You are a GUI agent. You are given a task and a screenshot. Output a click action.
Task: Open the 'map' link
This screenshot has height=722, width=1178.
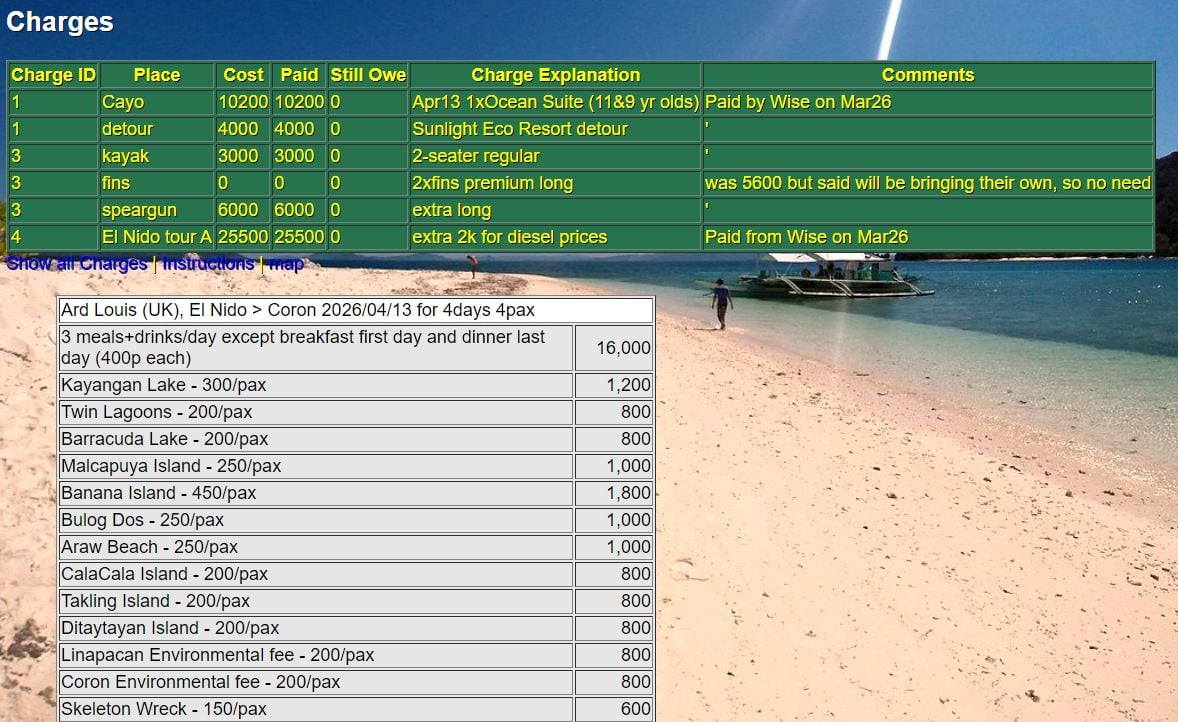(286, 264)
